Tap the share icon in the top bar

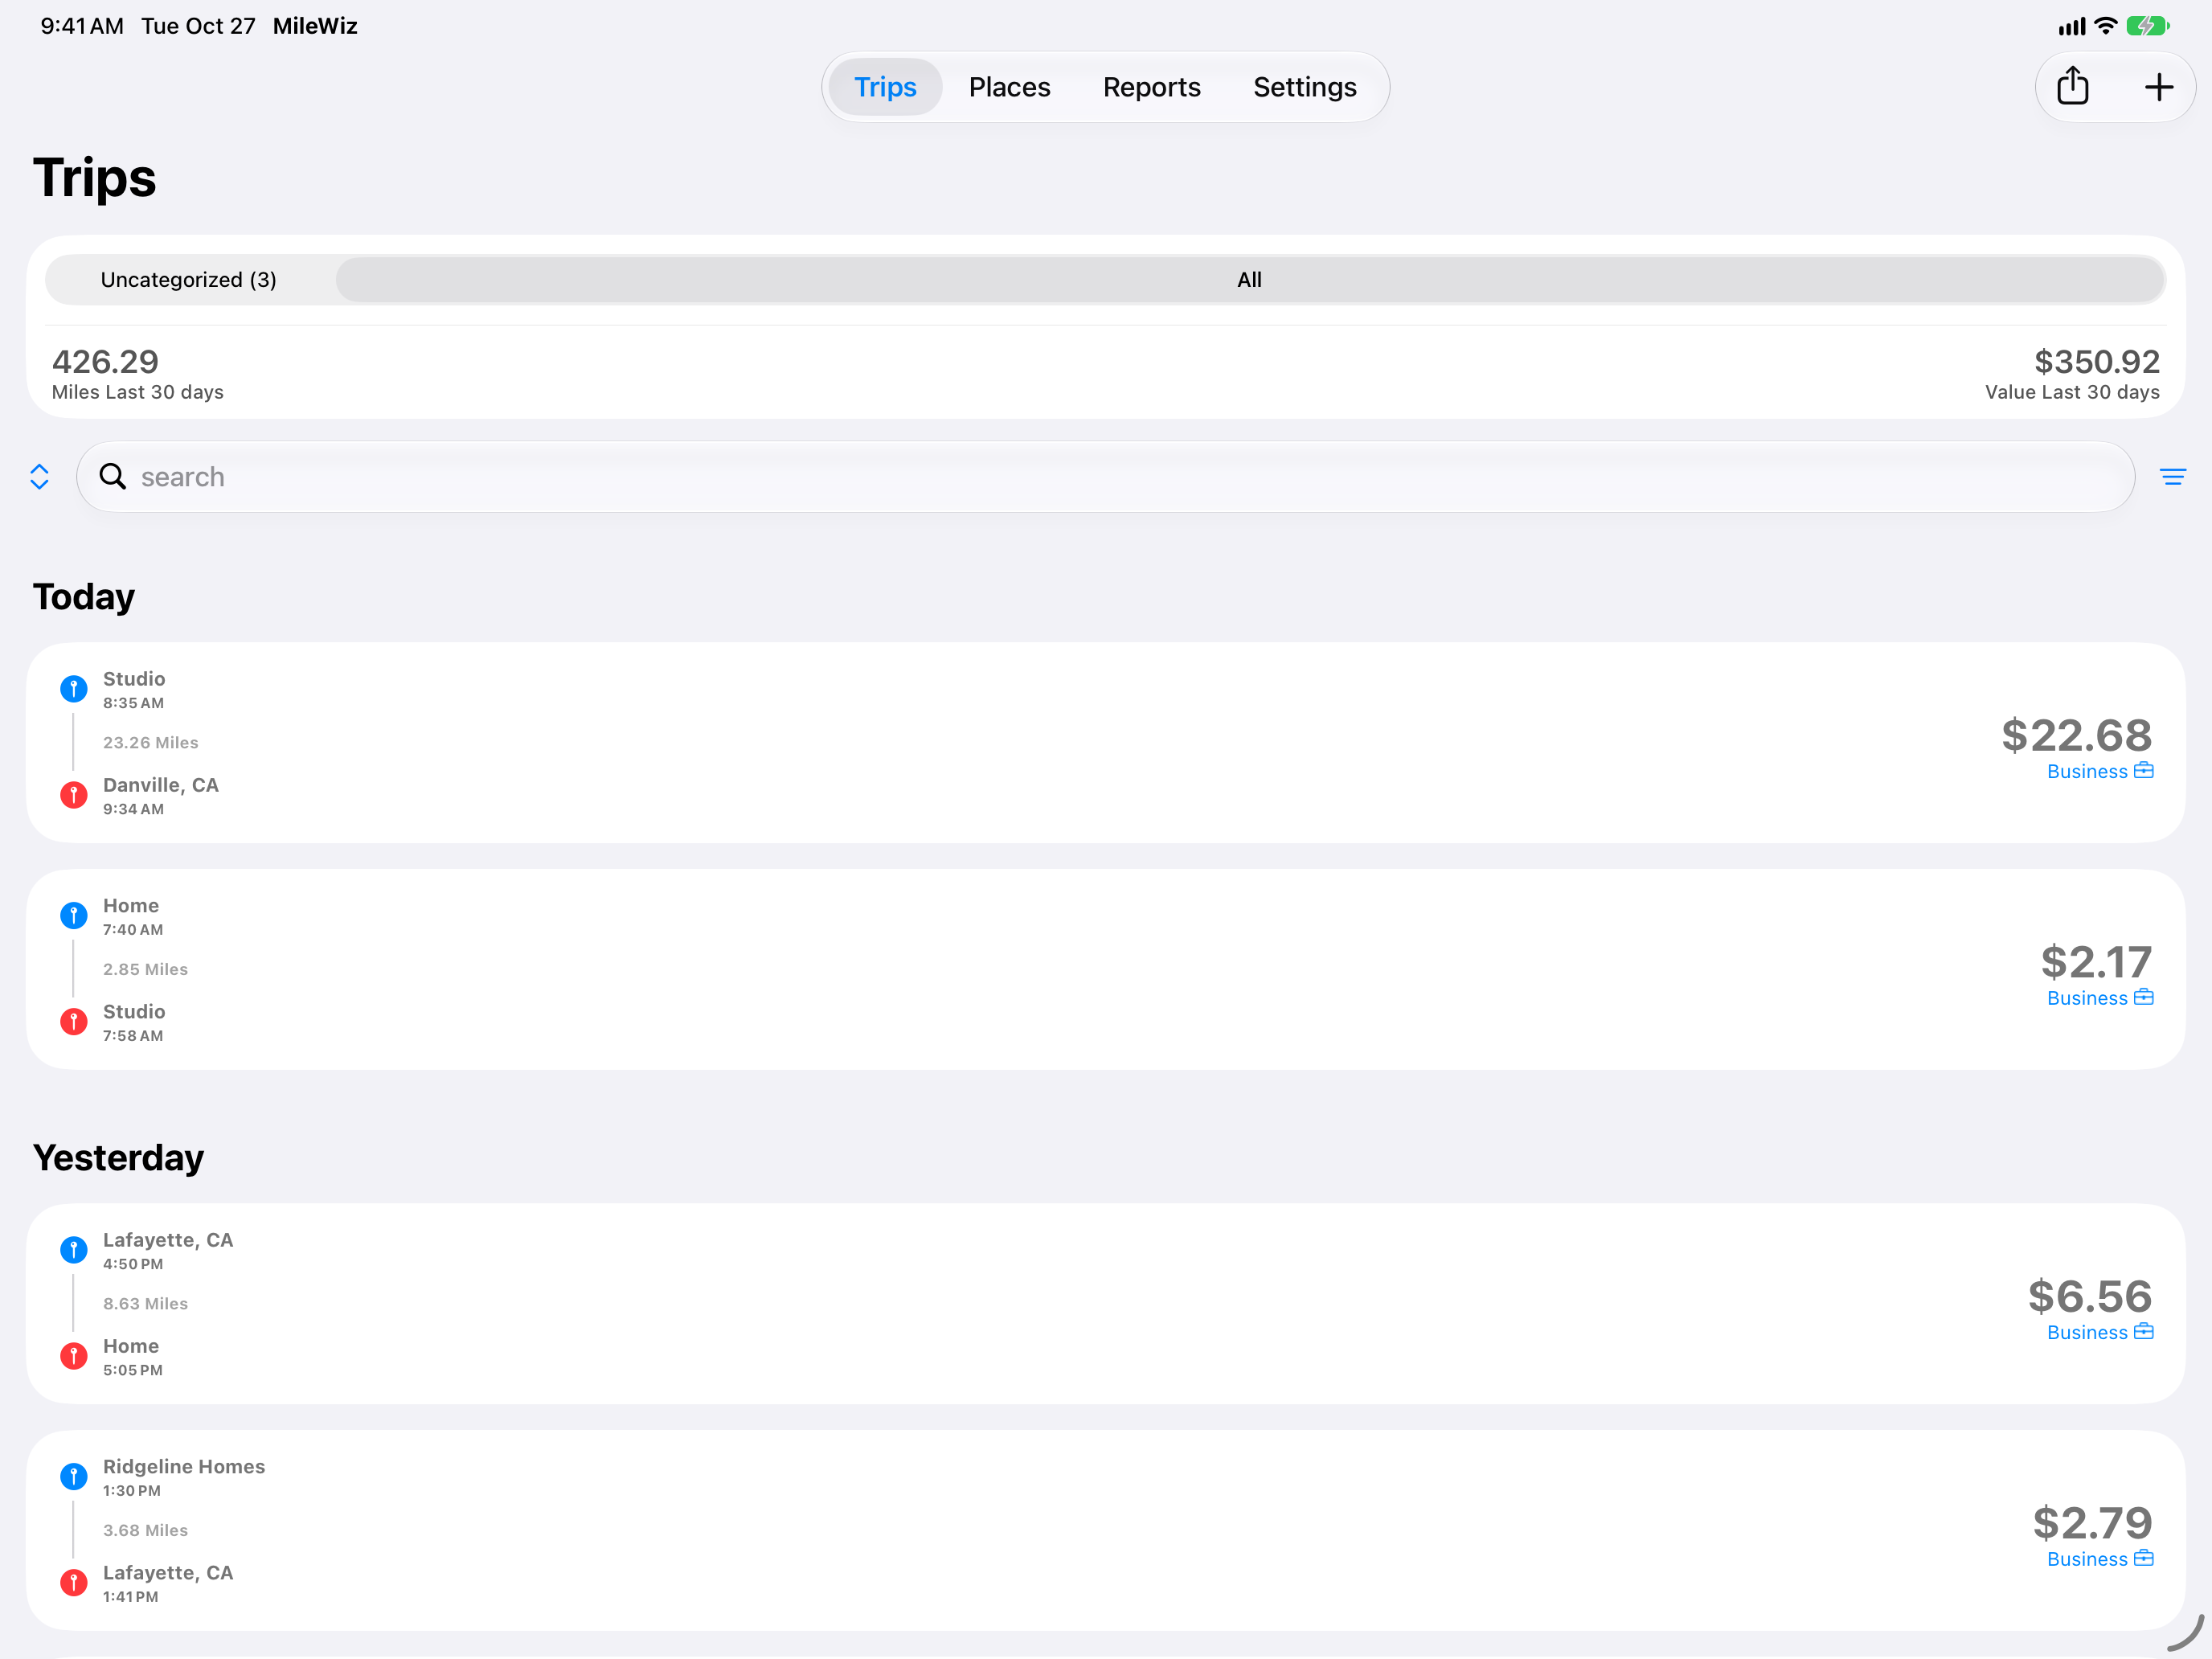[x=2072, y=86]
